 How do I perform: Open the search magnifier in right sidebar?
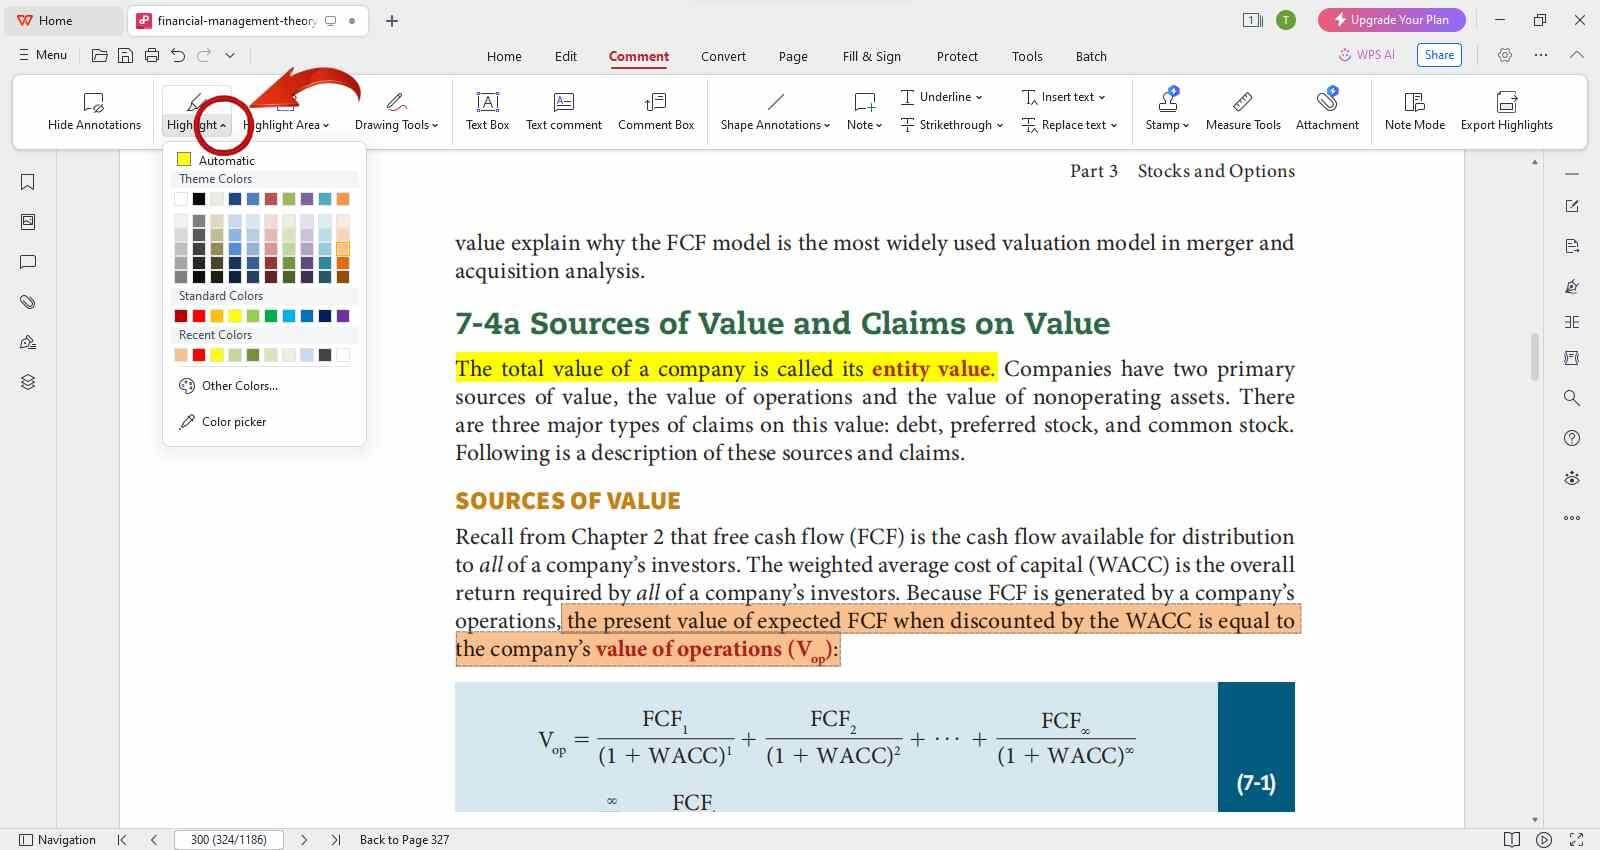coord(1572,398)
